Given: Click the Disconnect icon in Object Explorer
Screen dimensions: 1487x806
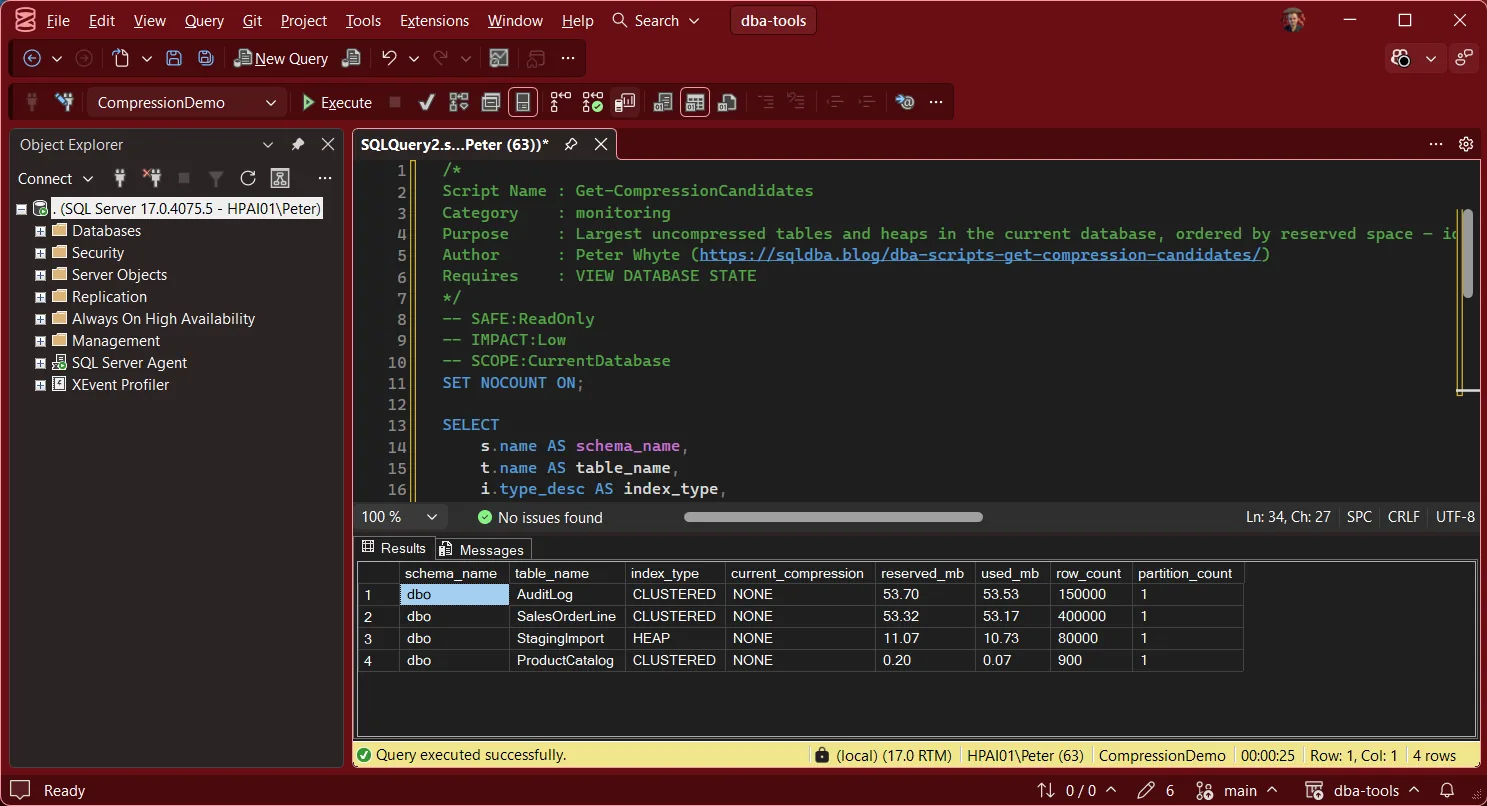Looking at the screenshot, I should 152,178.
